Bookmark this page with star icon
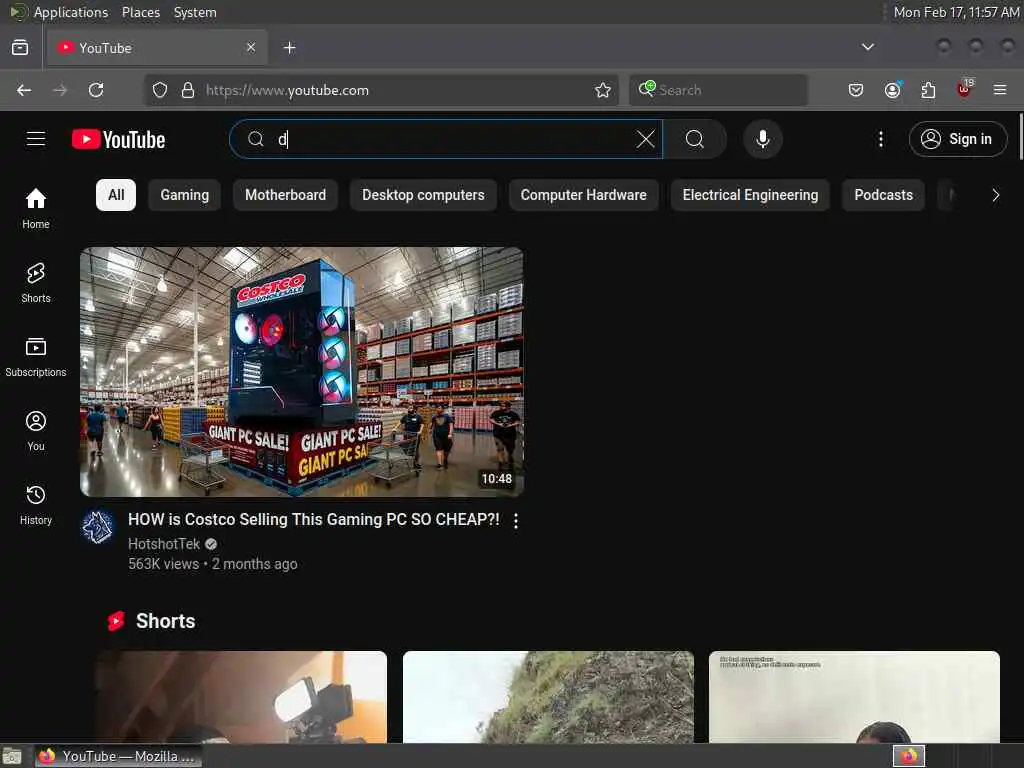This screenshot has height=768, width=1024. coord(603,90)
